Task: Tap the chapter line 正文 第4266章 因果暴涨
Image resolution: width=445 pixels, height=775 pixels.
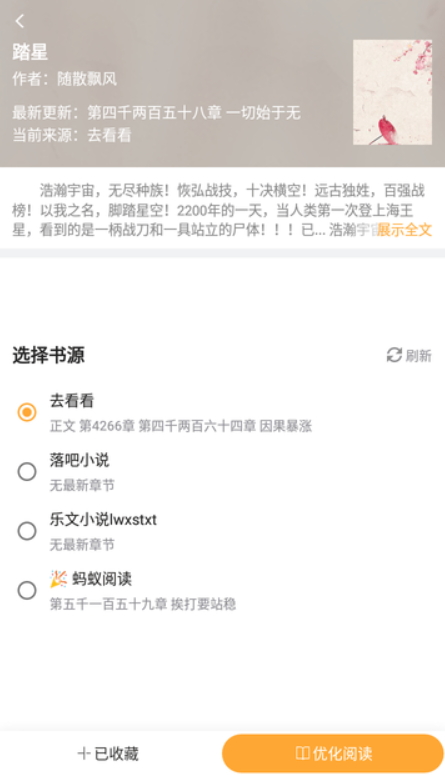Action: 181,426
